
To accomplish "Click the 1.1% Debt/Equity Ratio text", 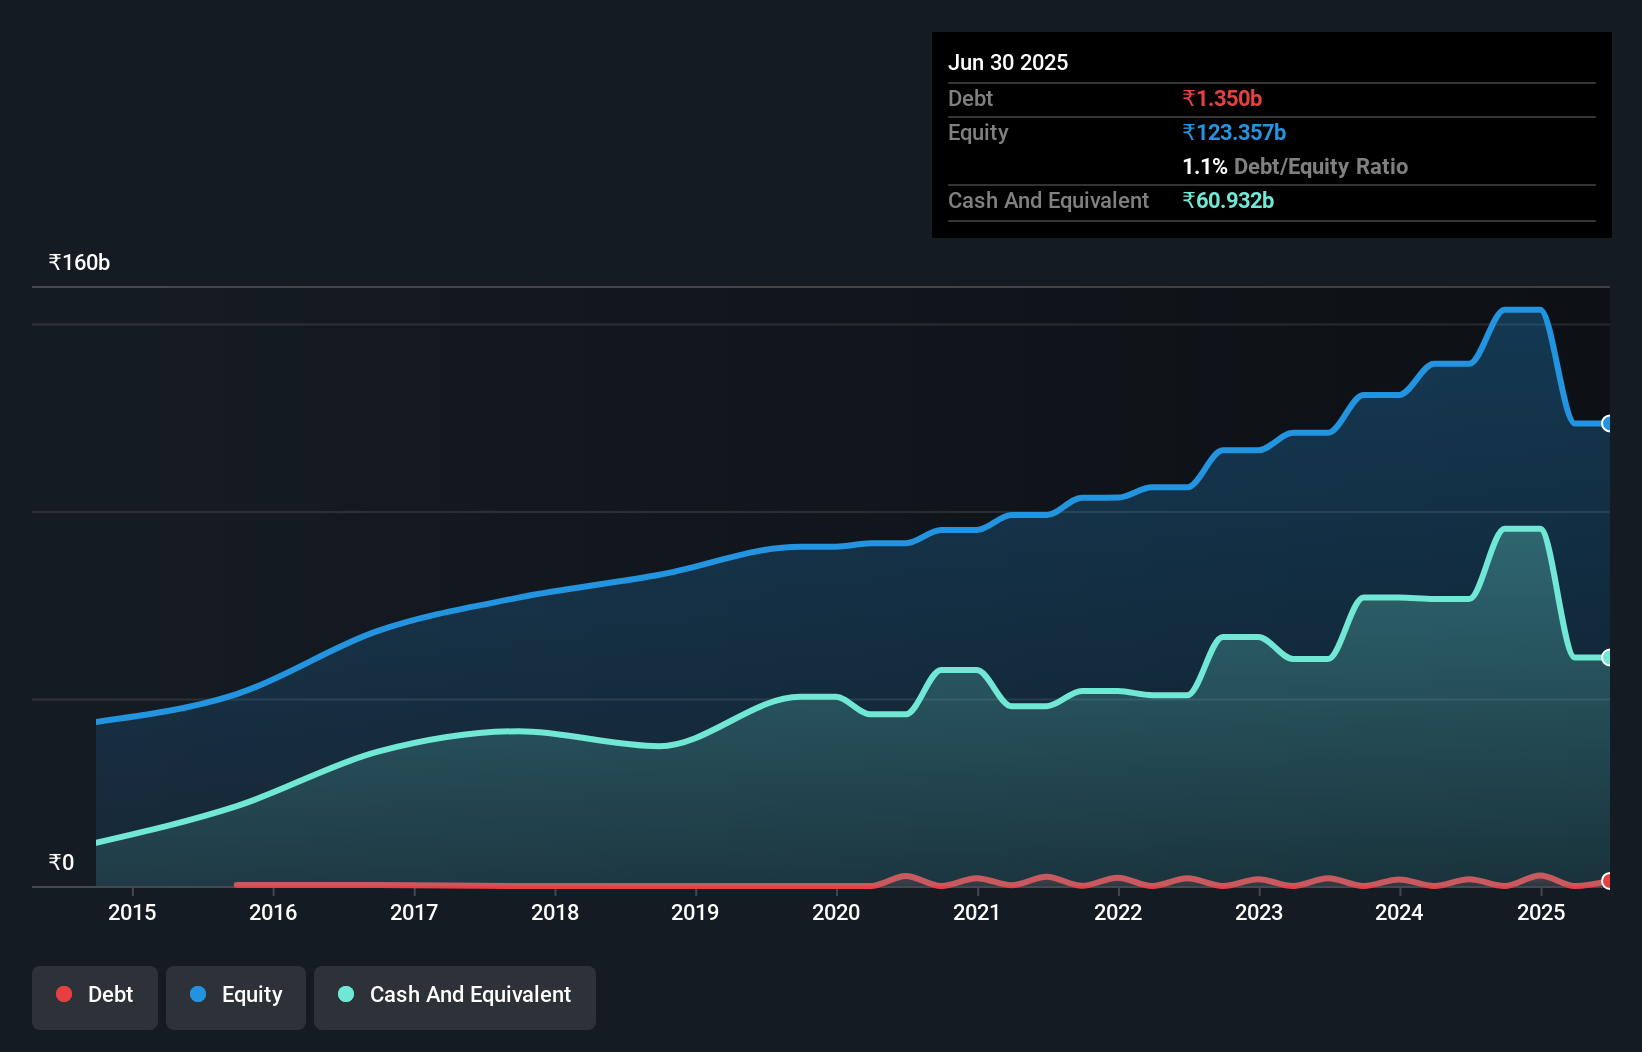I will pyautogui.click(x=1295, y=166).
